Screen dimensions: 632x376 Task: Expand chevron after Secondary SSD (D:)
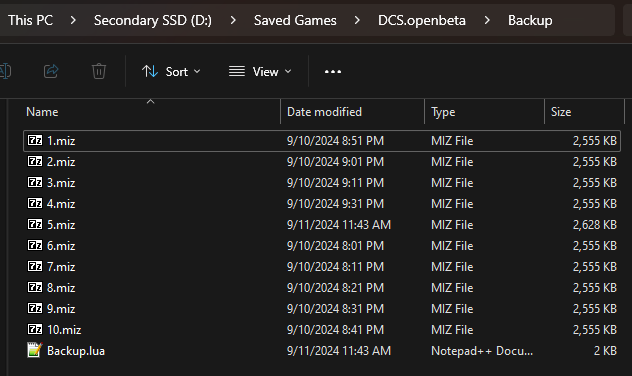(233, 20)
